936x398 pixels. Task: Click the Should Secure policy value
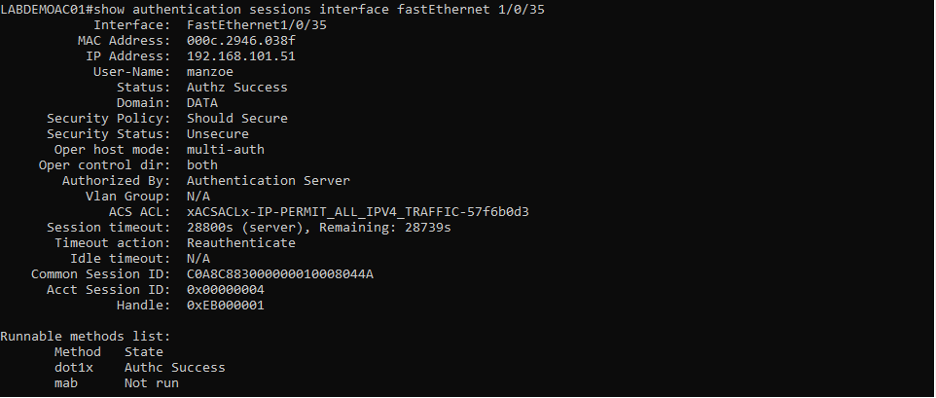click(237, 118)
